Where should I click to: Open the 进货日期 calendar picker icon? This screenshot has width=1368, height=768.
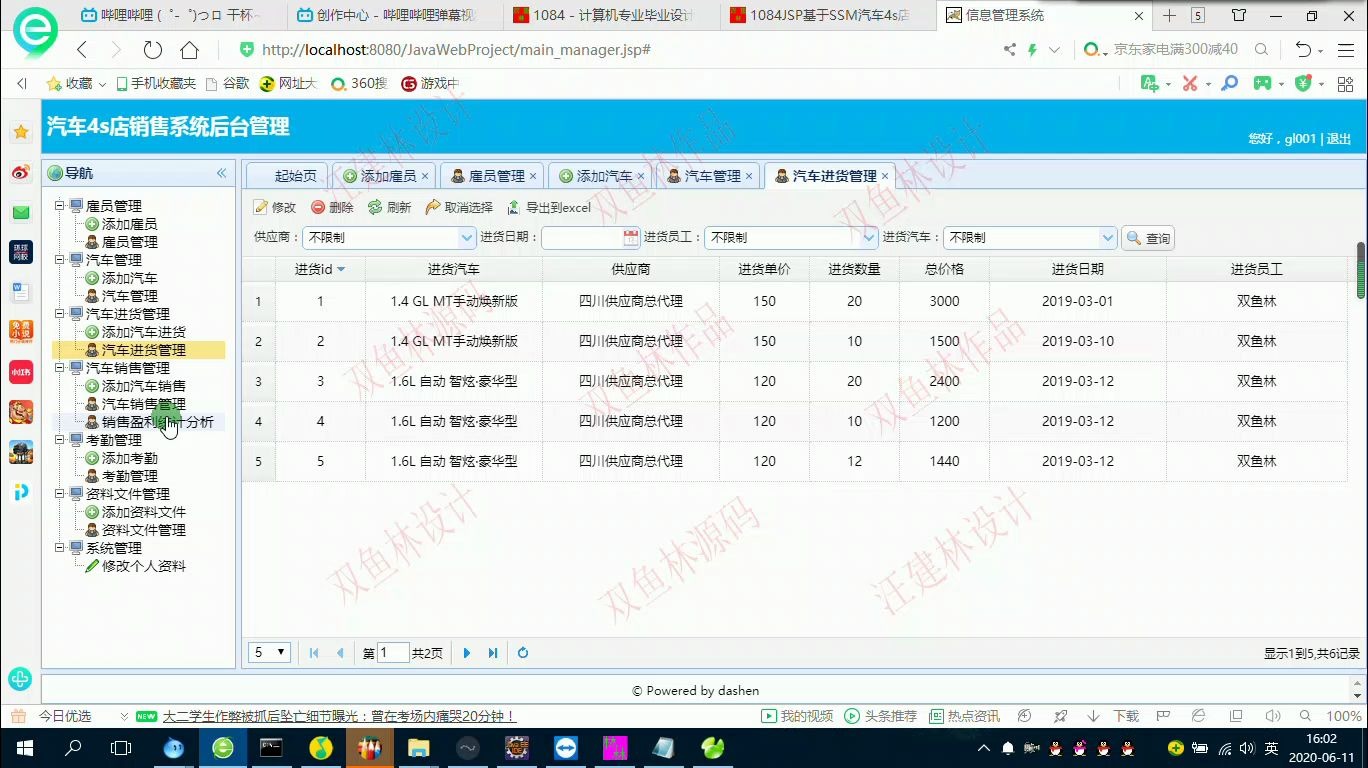[631, 237]
